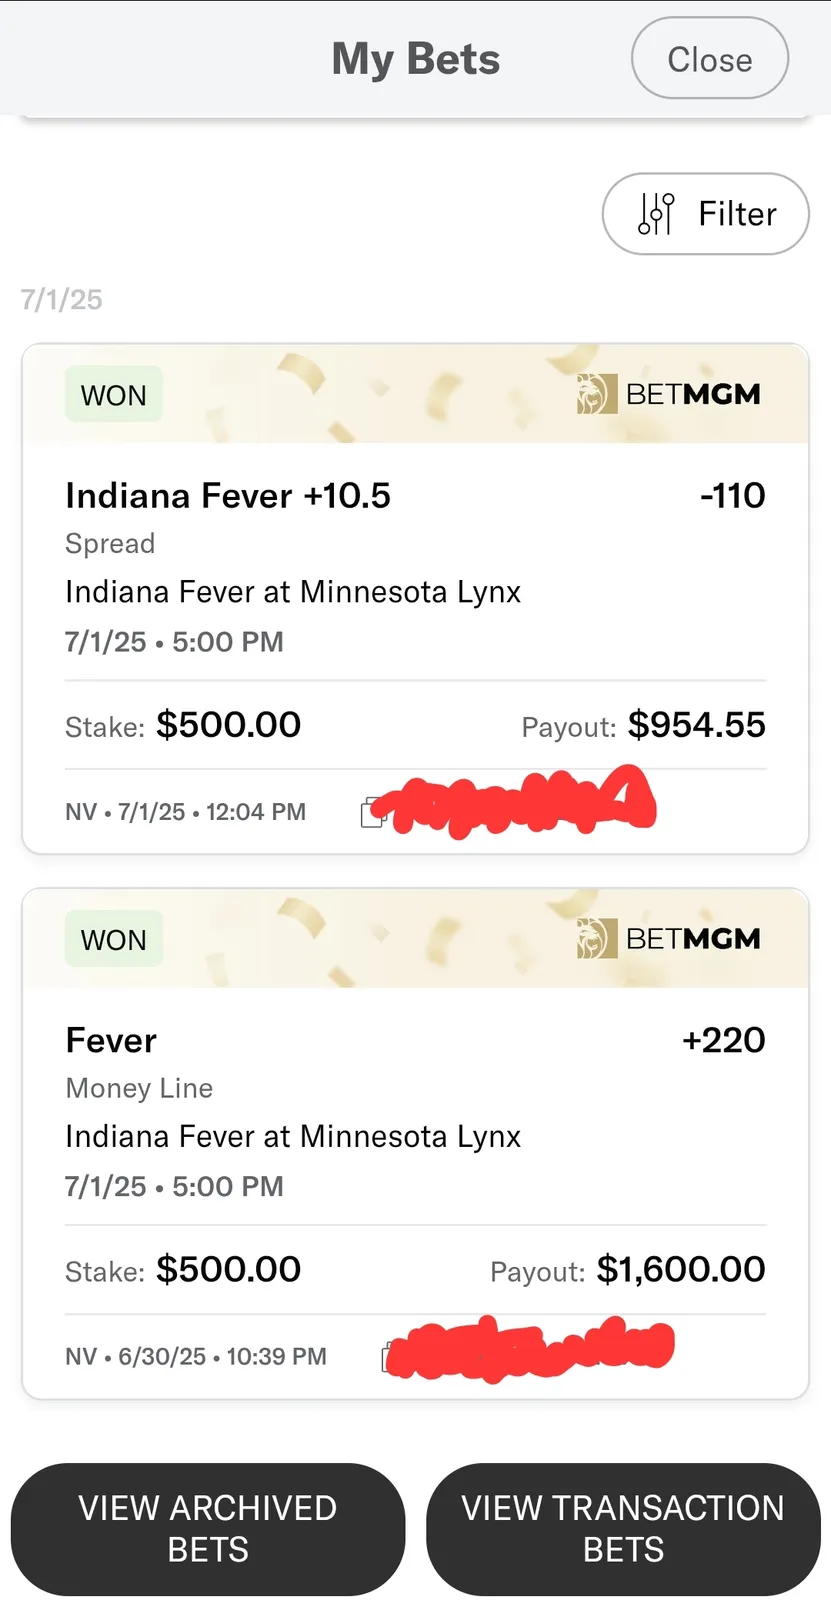Tap the +220 odds value
Viewport: 831px width, 1600px height.
pos(723,1040)
